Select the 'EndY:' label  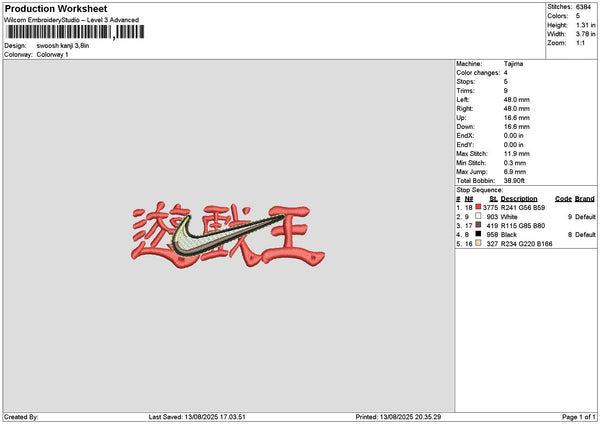tap(465, 145)
